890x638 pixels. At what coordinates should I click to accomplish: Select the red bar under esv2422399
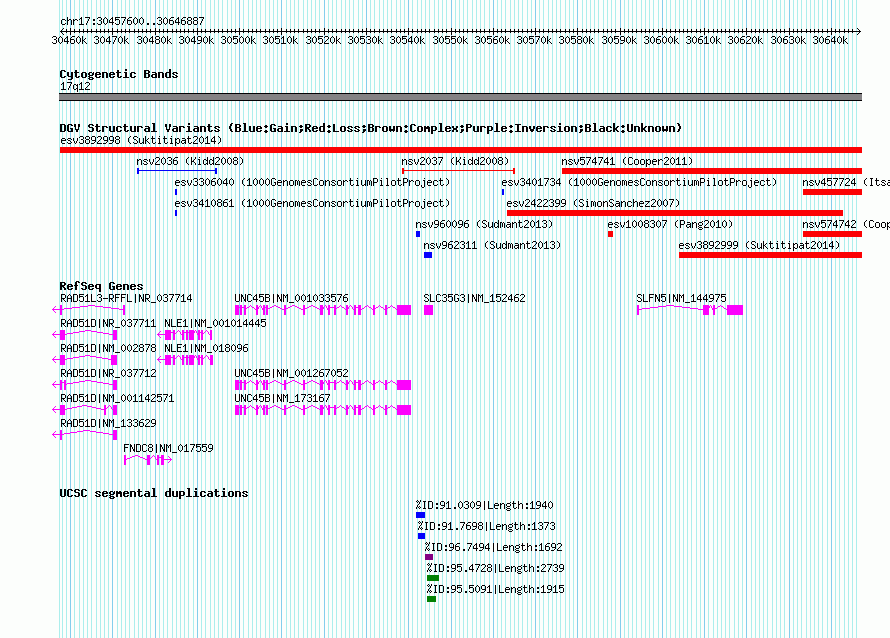[x=675, y=213]
